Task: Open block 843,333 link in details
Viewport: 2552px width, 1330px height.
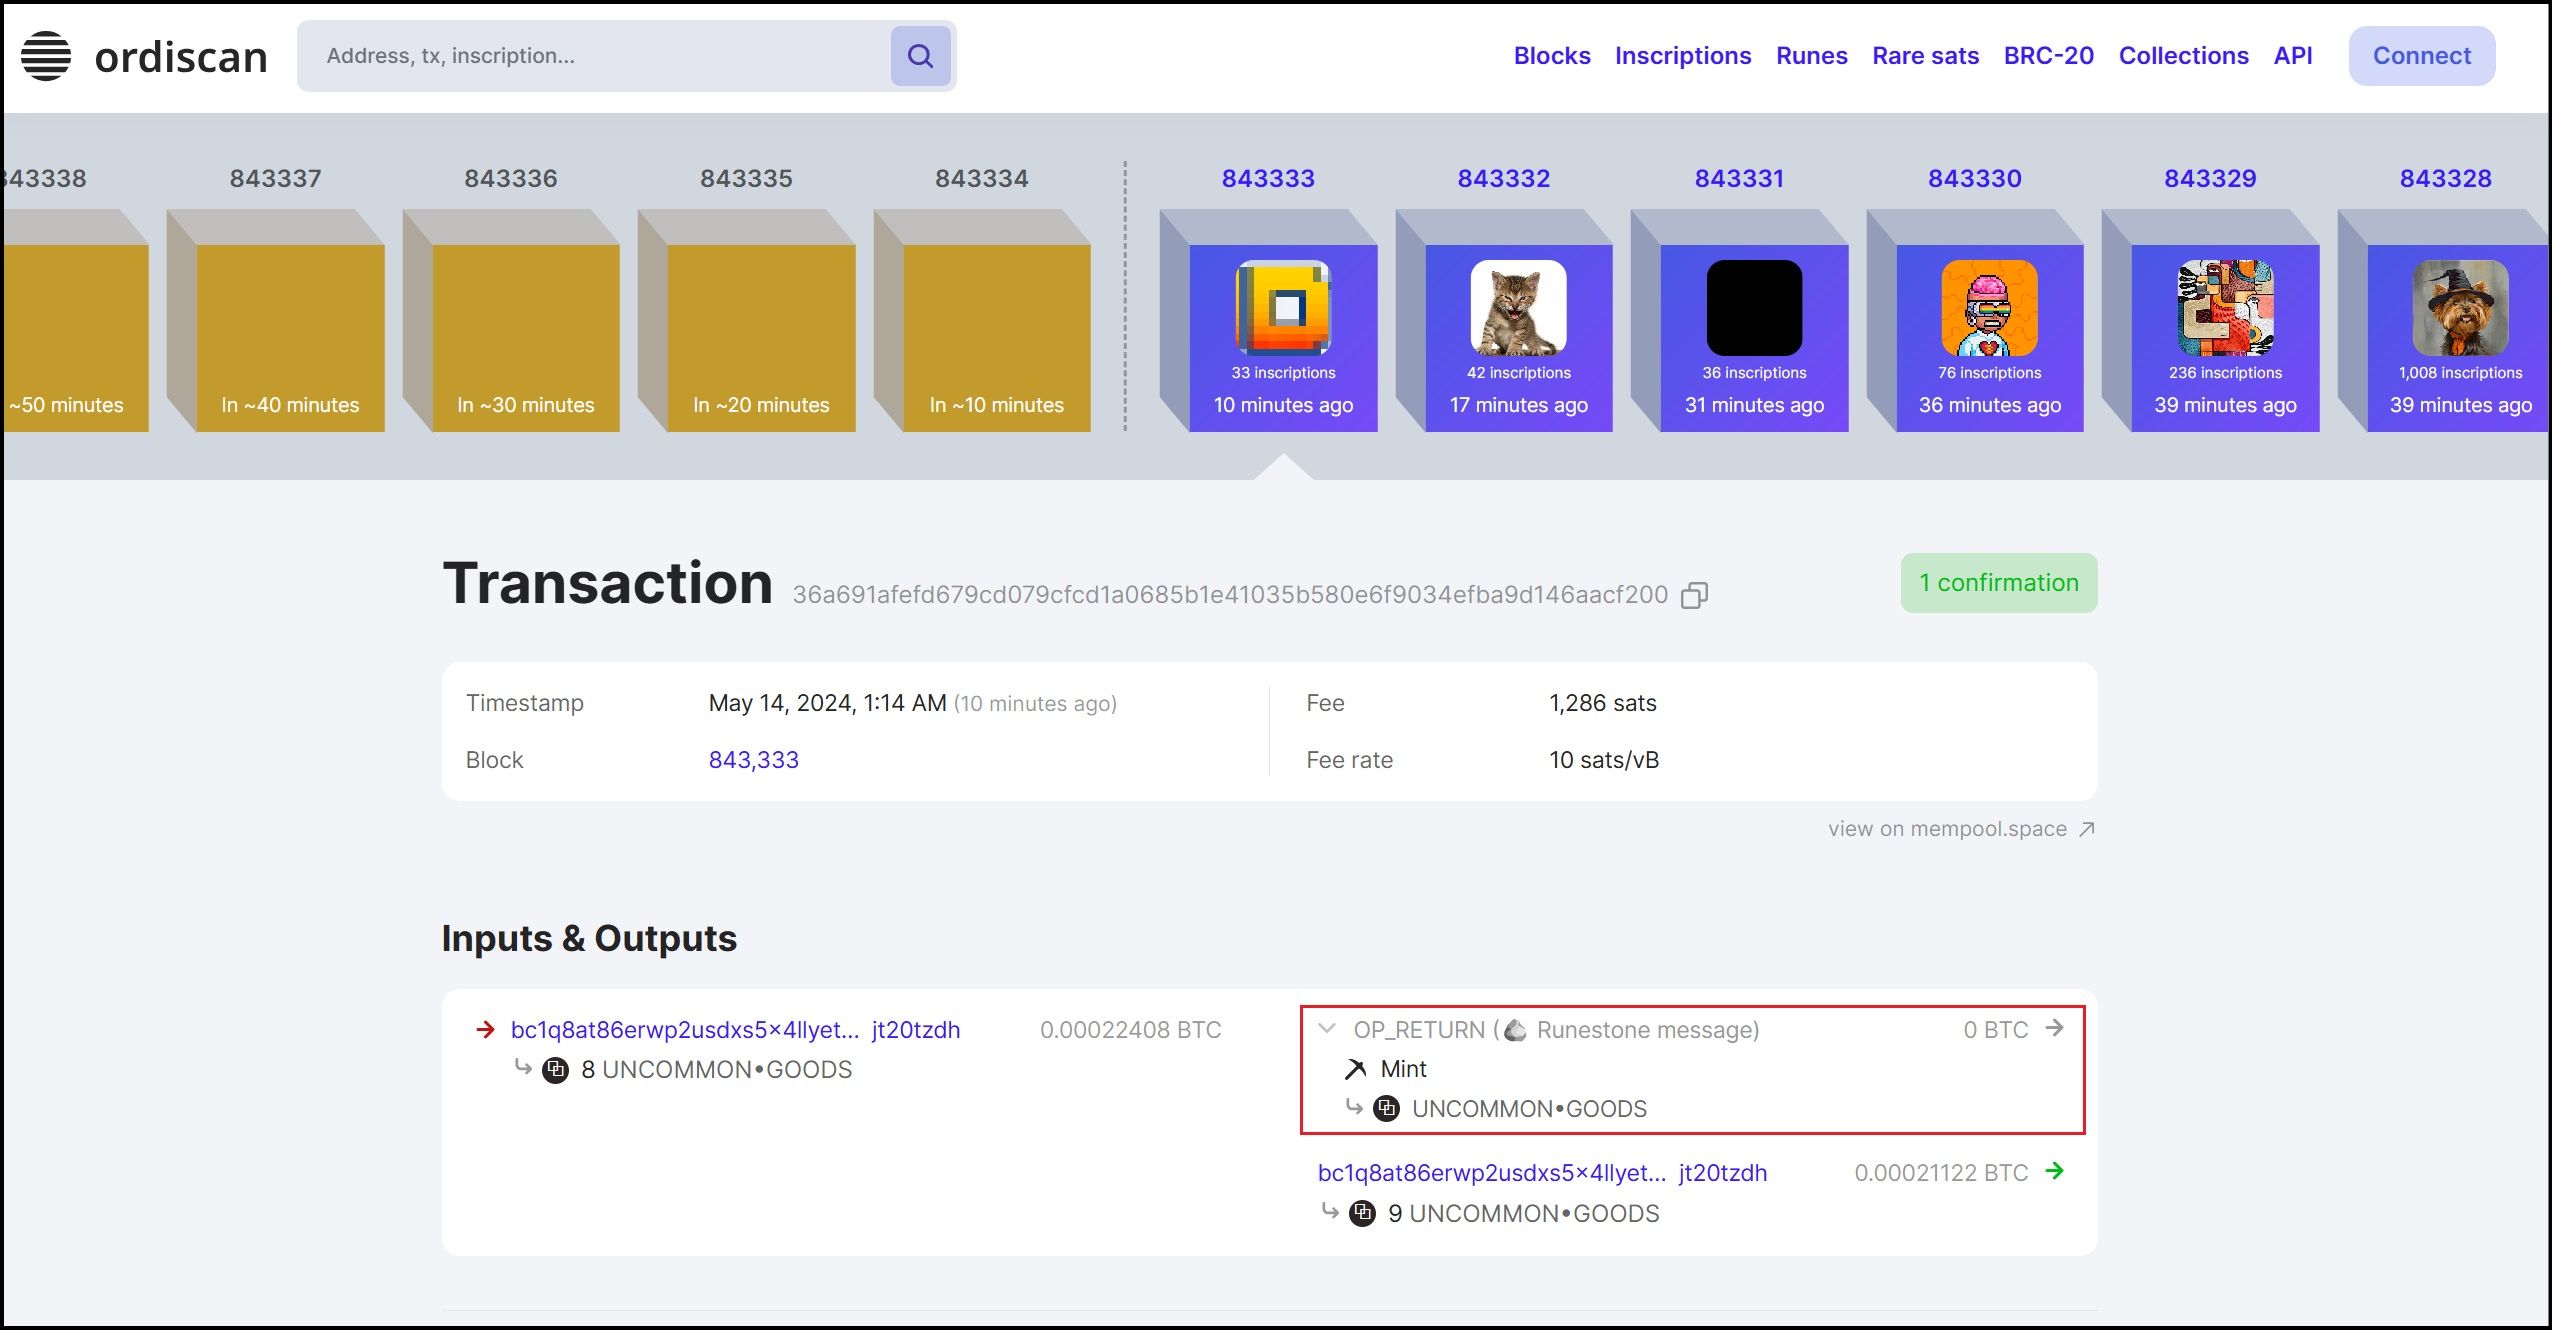Action: (753, 760)
